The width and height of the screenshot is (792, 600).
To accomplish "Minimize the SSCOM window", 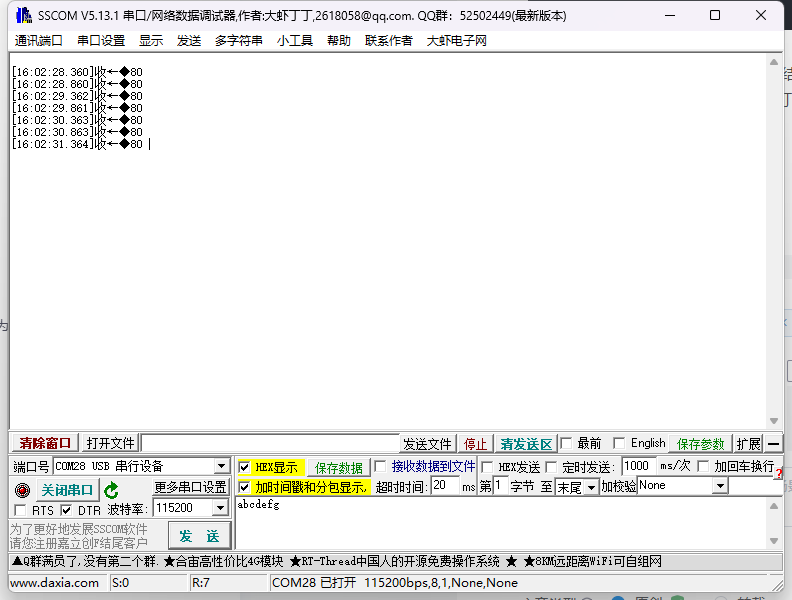I will click(x=670, y=16).
